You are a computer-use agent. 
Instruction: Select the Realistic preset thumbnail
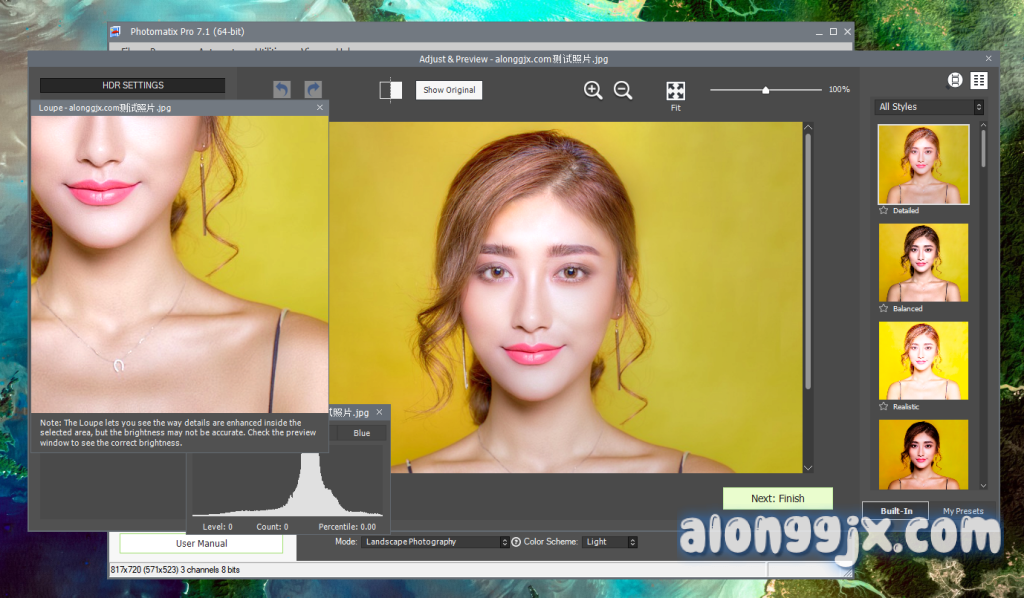[923, 360]
